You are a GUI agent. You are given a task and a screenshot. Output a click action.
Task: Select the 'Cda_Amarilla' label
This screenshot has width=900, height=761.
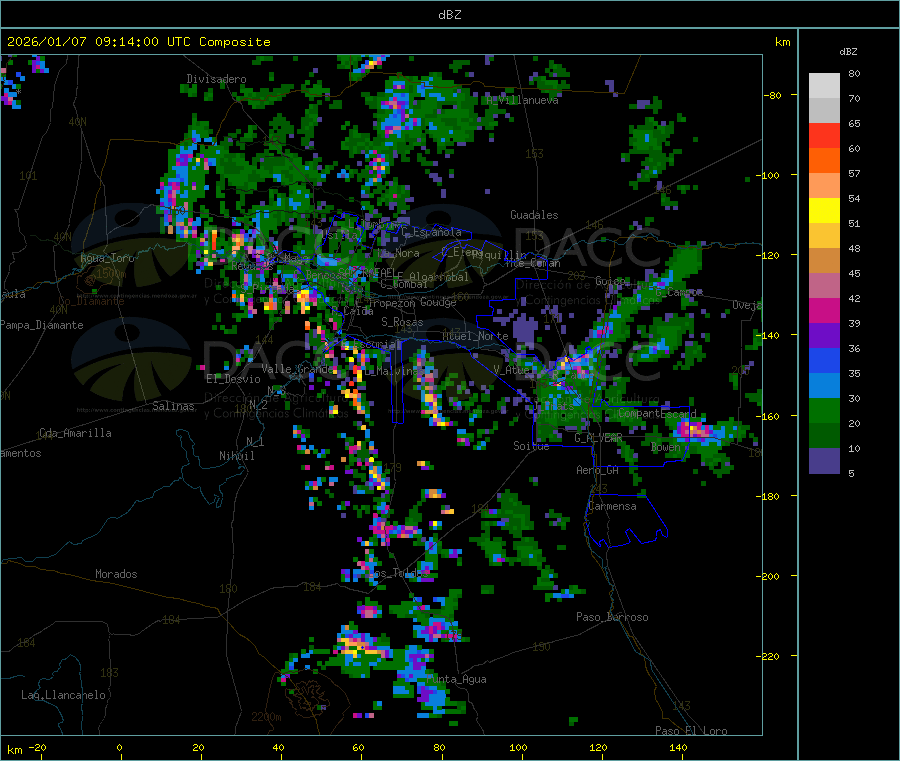75,433
